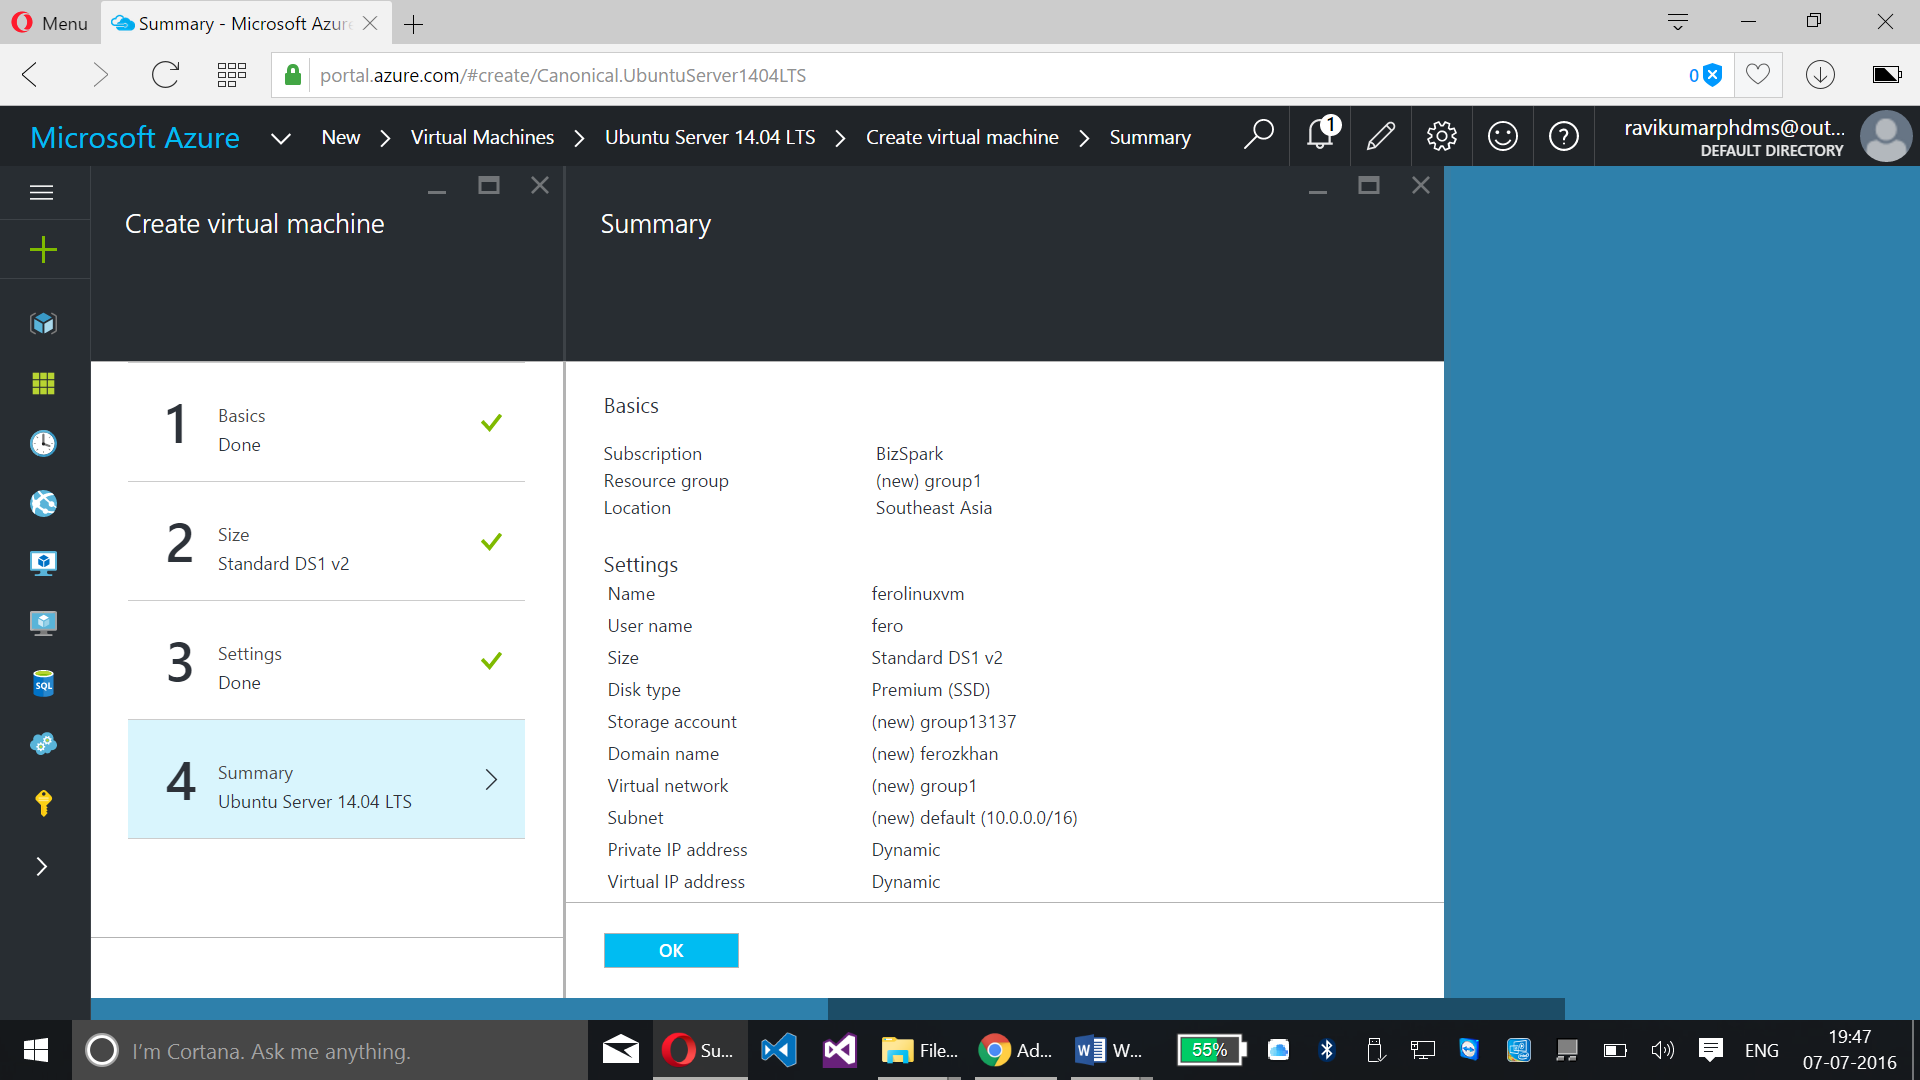Open step 3 Settings in wizard
This screenshot has height=1080, width=1920.
(326, 661)
